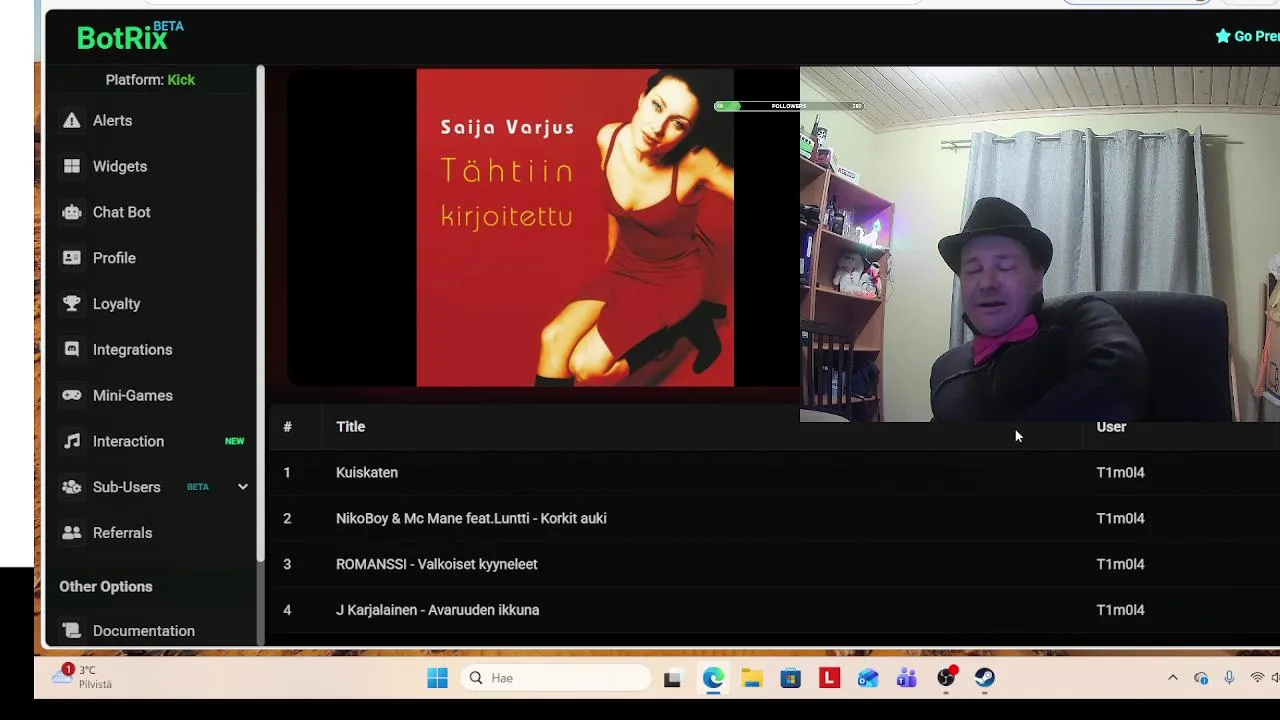This screenshot has height=720, width=1280.
Task: Click the Integrations icon
Action: 71,350
